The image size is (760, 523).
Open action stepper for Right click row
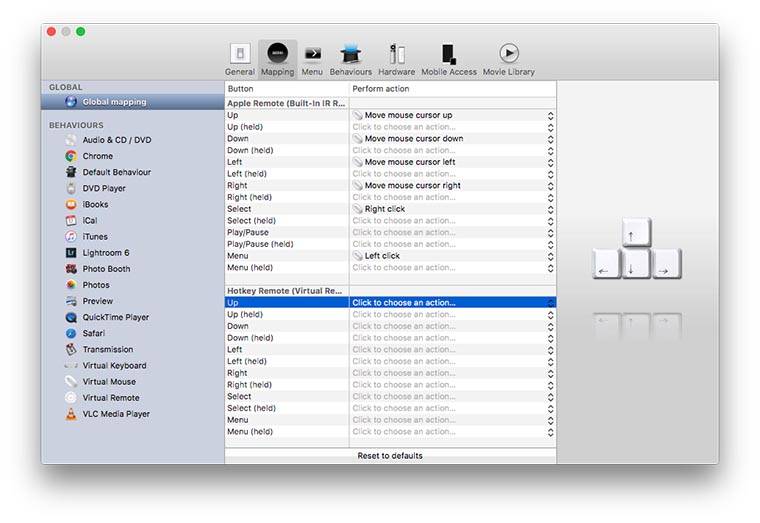[551, 209]
